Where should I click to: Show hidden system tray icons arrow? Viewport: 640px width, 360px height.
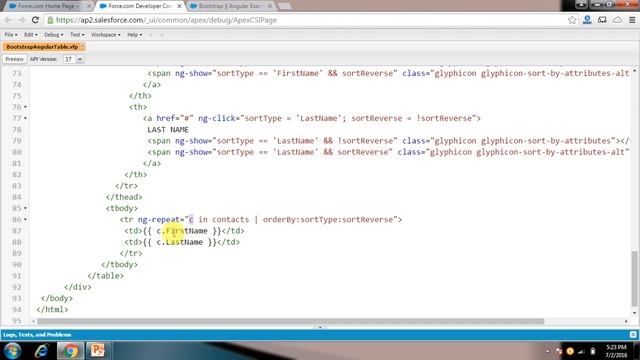tap(547, 351)
